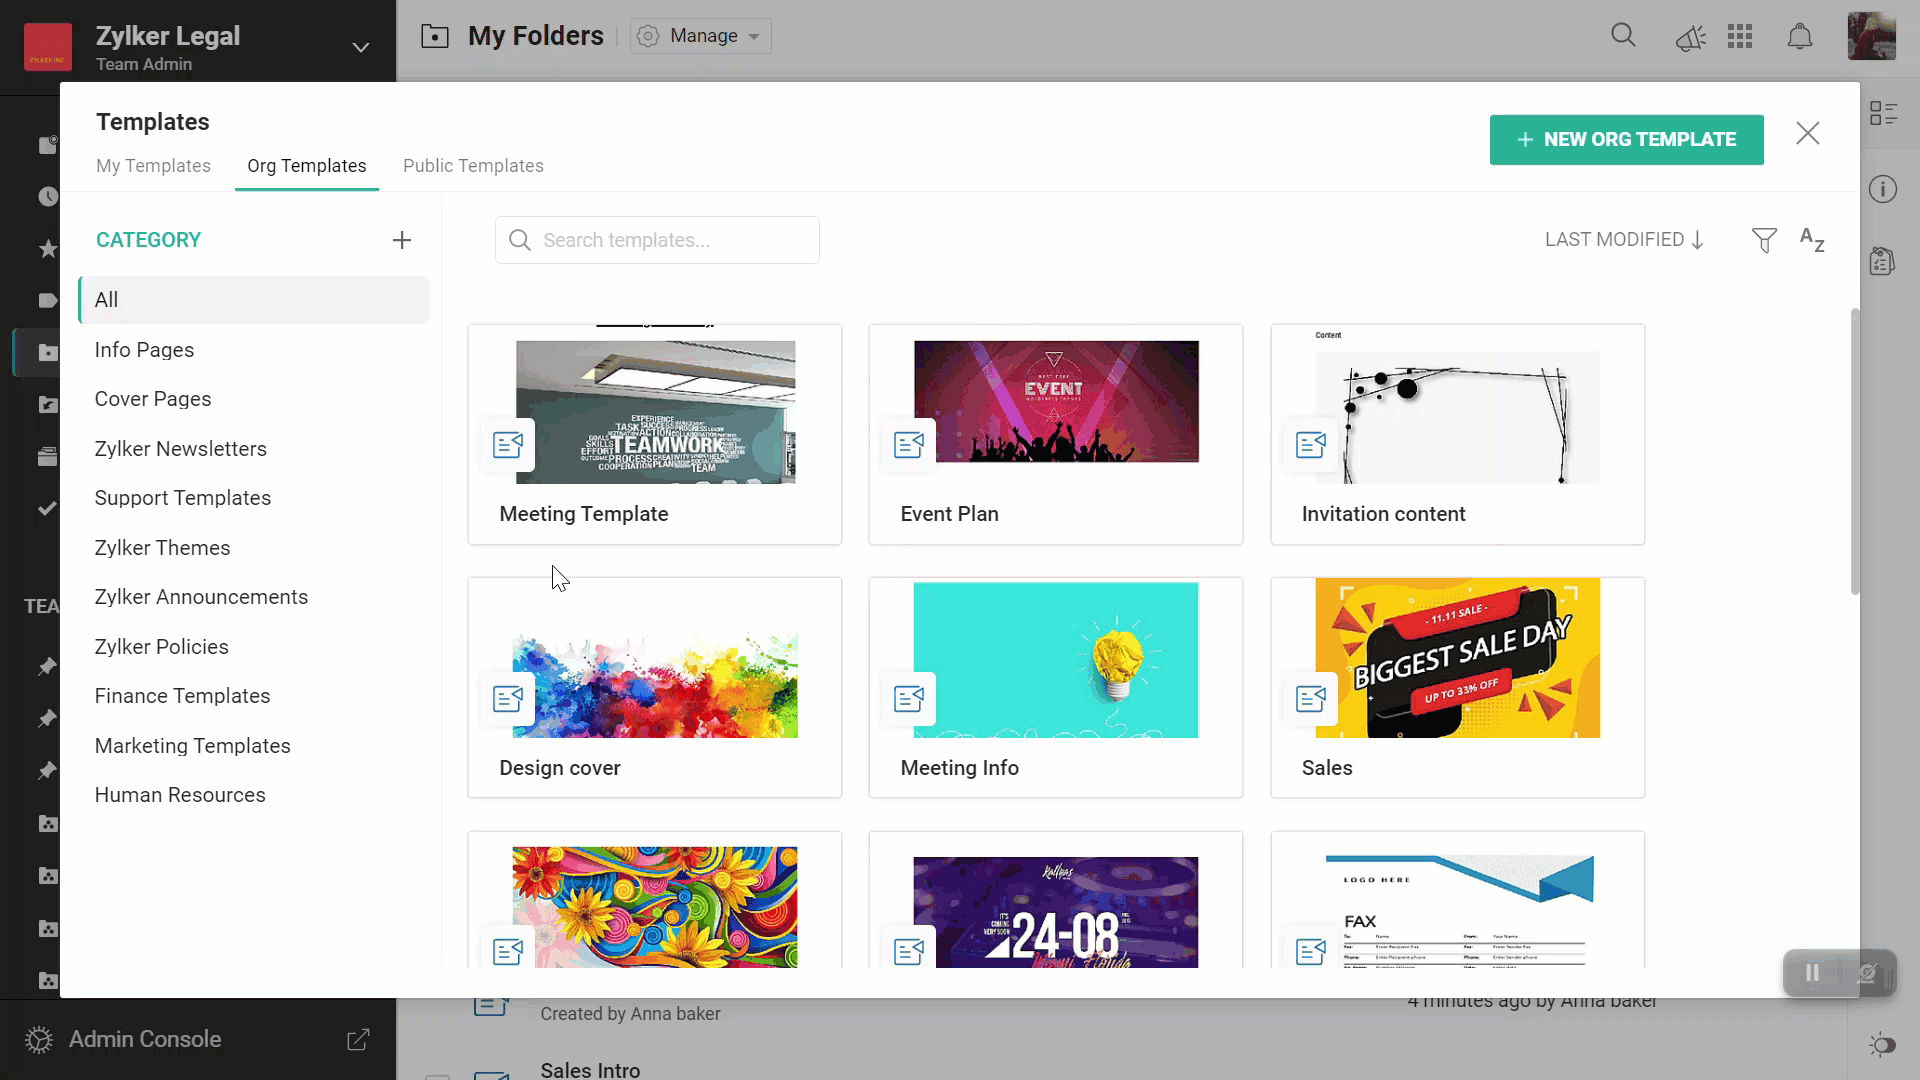Open the 24-08 event template thumbnail

[x=1056, y=912]
